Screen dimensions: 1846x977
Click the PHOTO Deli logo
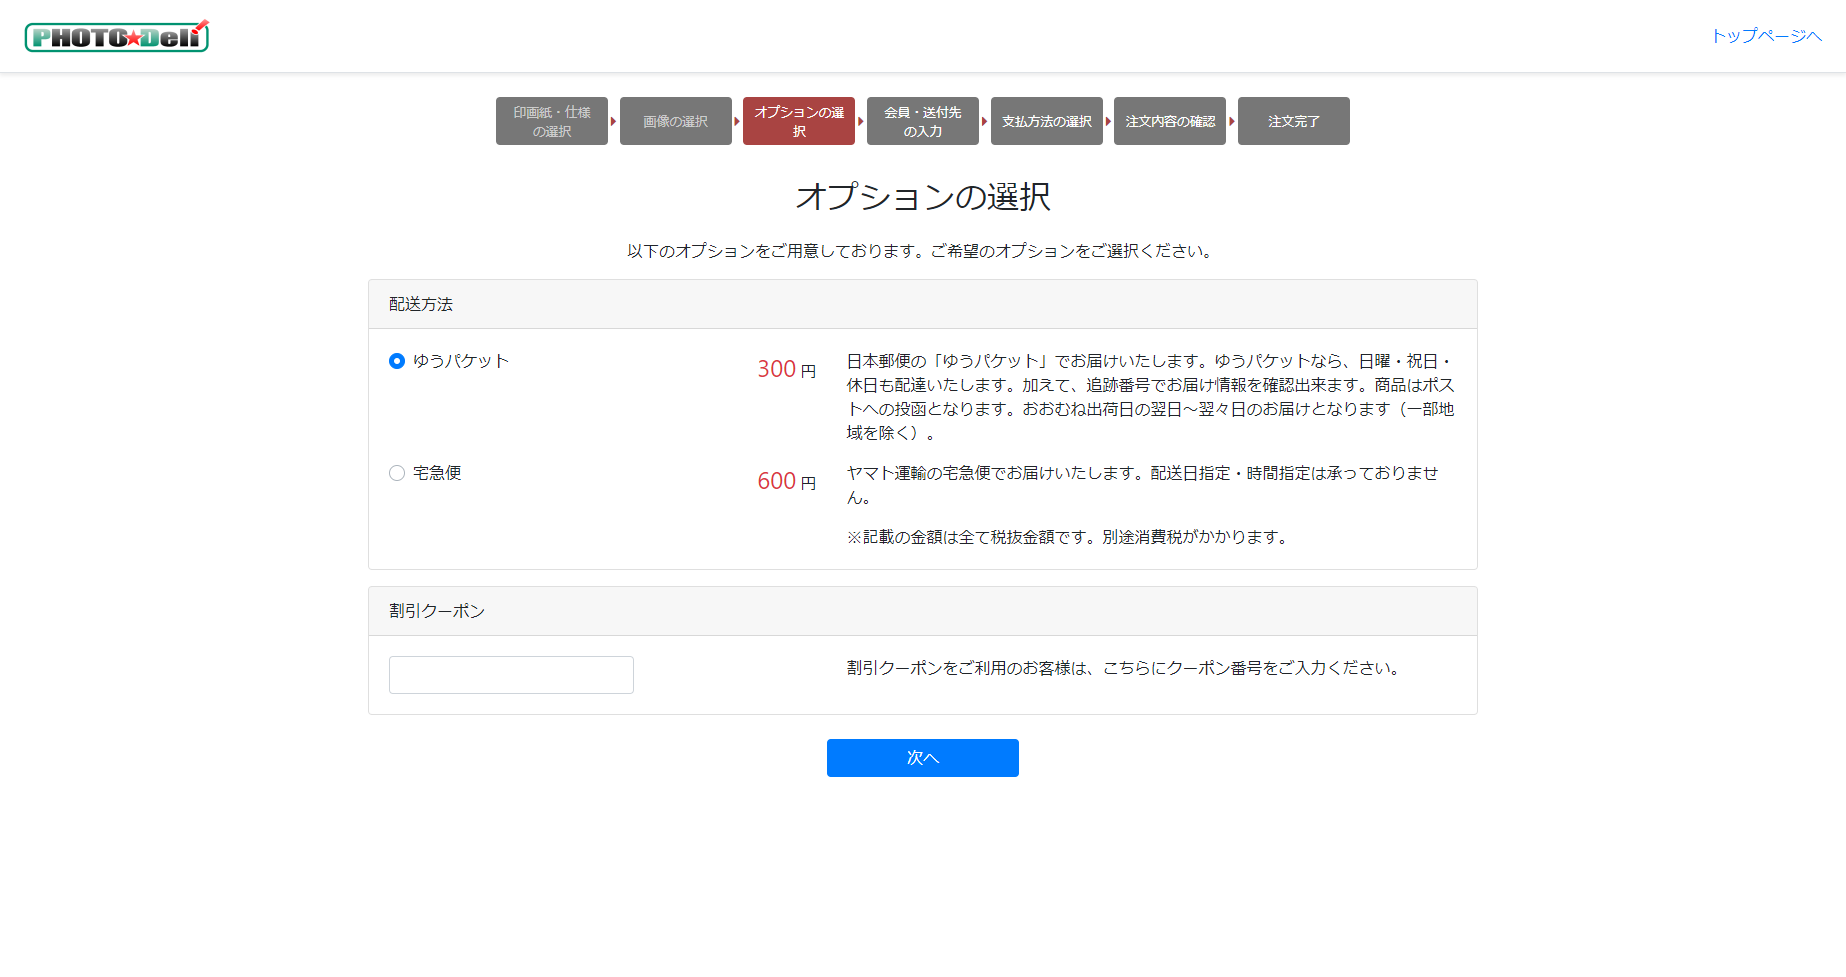116,36
